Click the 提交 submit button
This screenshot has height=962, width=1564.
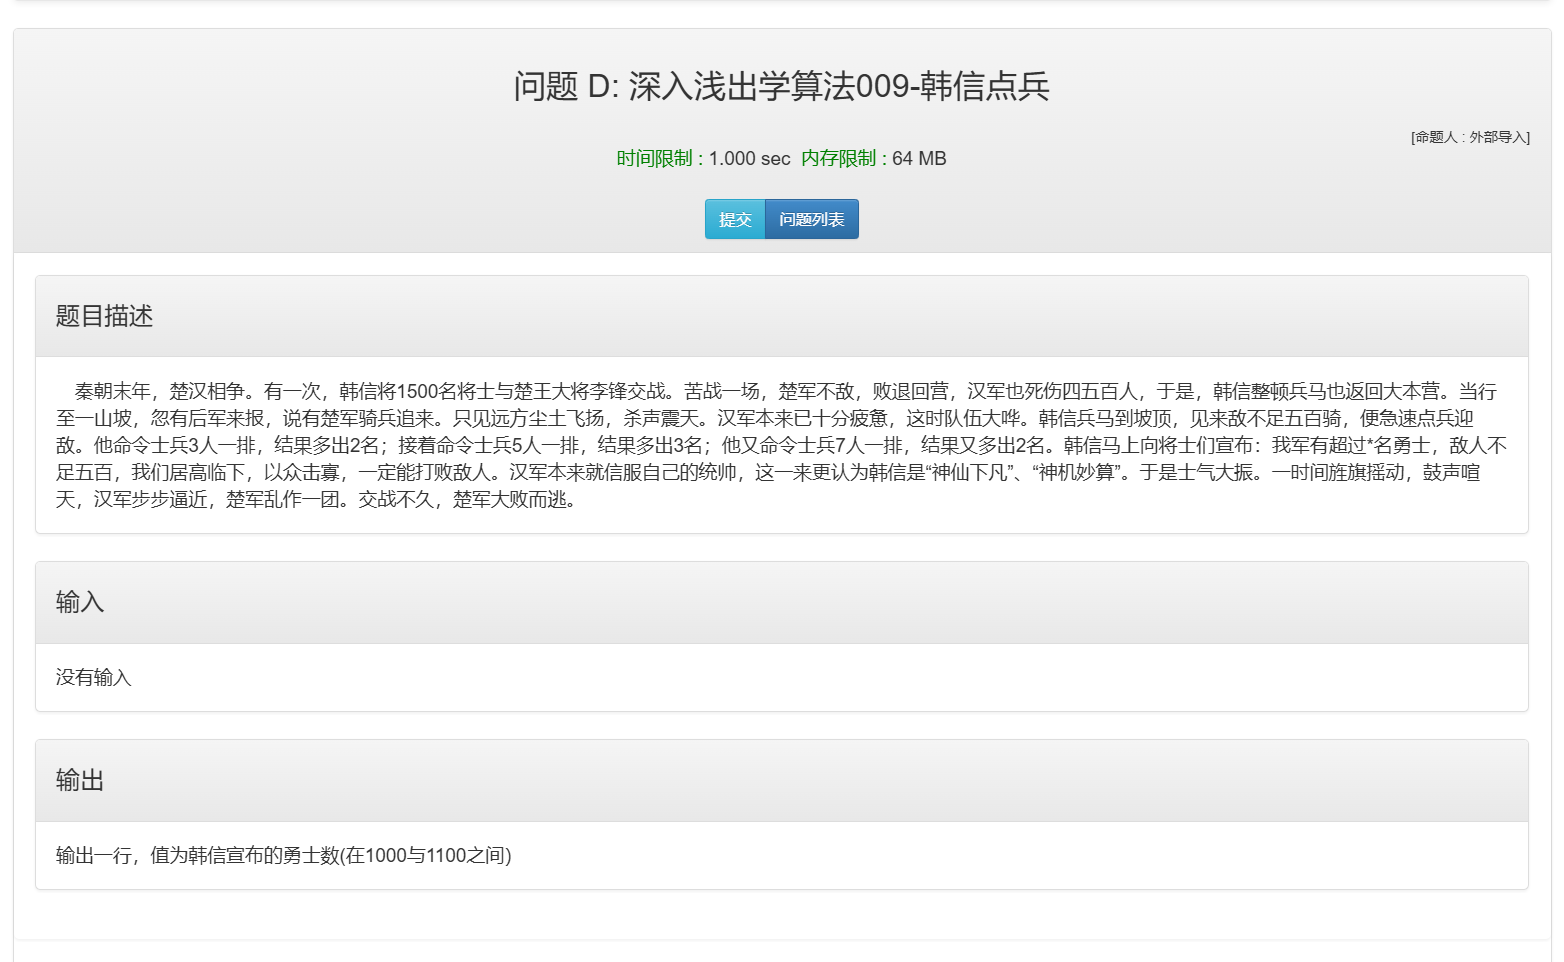tap(735, 219)
